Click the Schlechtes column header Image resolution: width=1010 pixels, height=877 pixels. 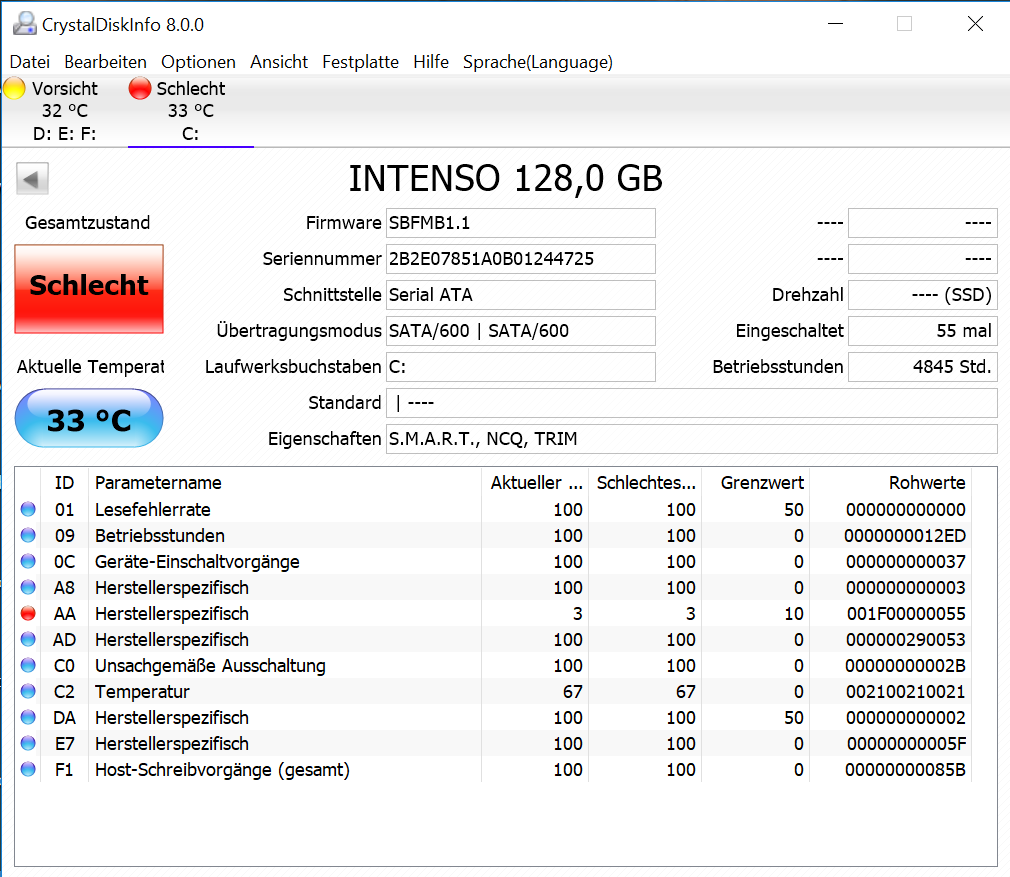645,482
